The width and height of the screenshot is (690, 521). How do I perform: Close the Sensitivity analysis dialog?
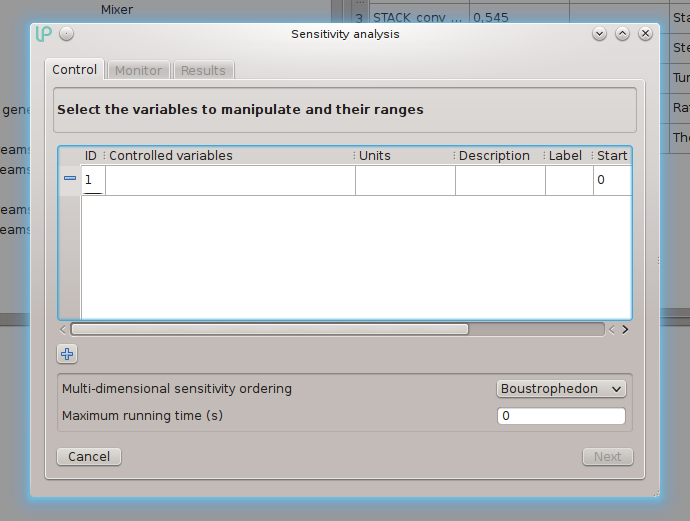coord(645,34)
